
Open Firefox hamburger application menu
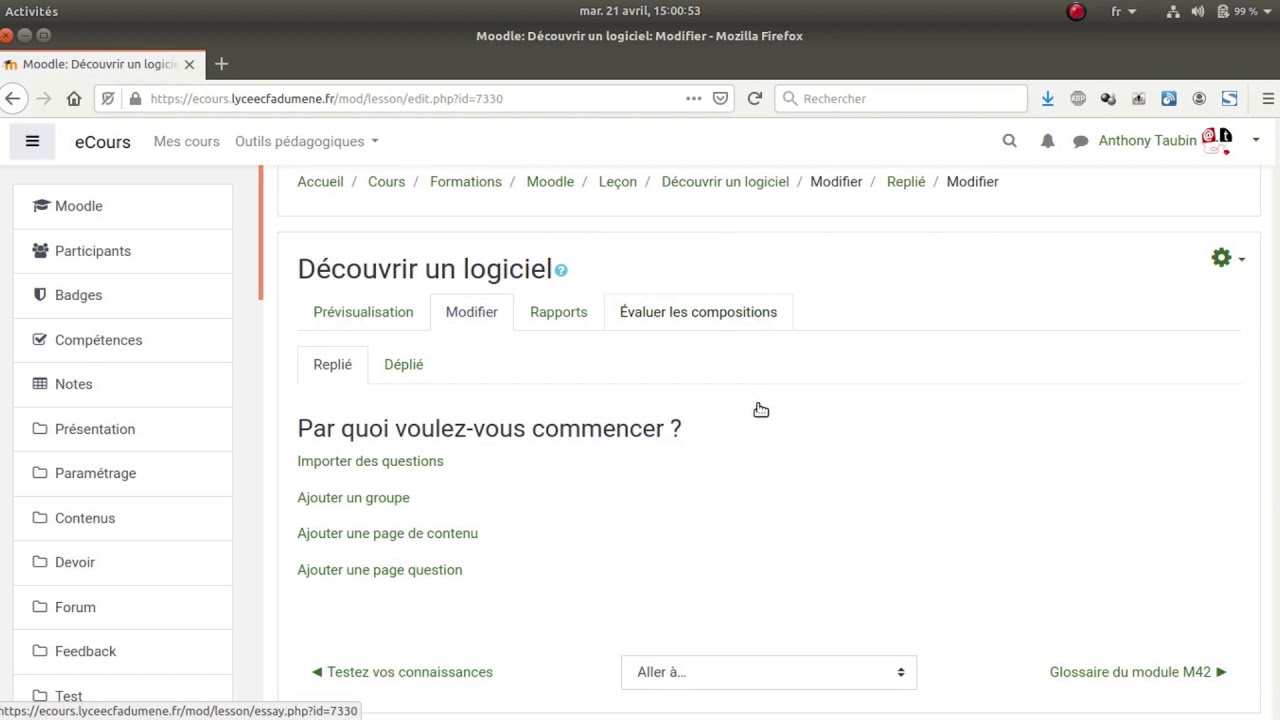tap(1268, 98)
